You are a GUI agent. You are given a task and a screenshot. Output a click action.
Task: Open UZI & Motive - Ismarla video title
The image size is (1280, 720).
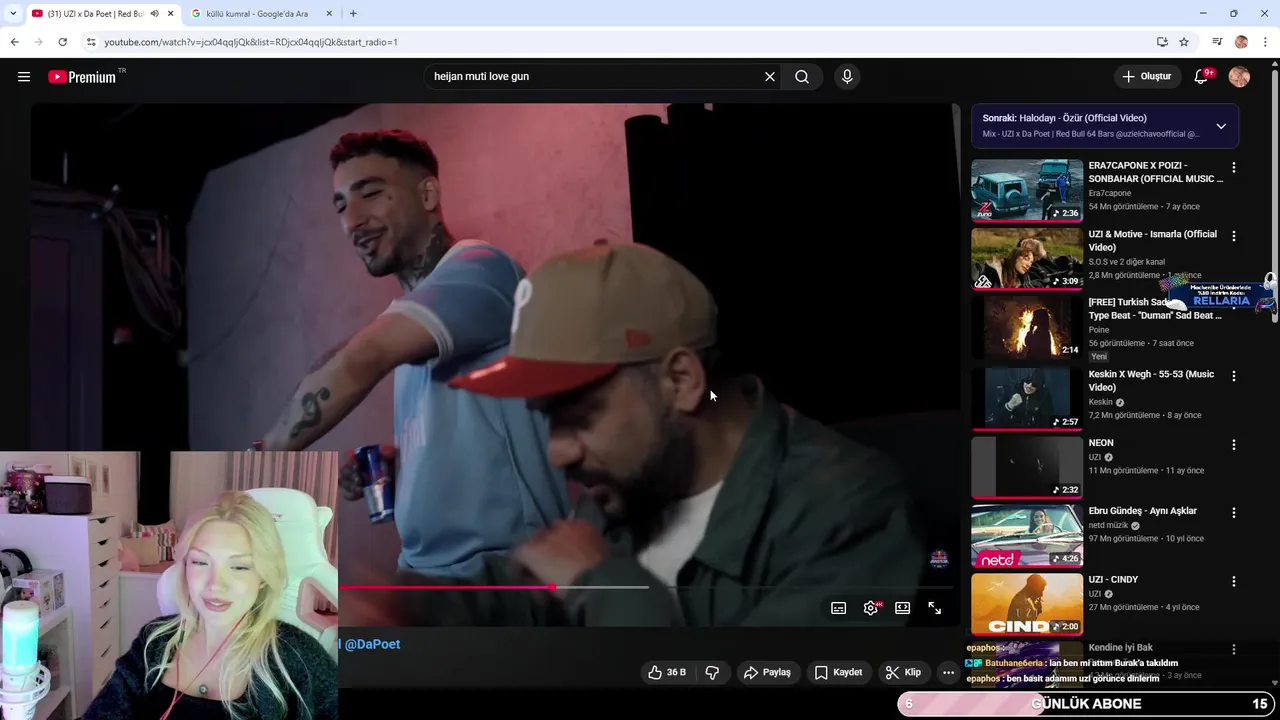click(x=1153, y=241)
